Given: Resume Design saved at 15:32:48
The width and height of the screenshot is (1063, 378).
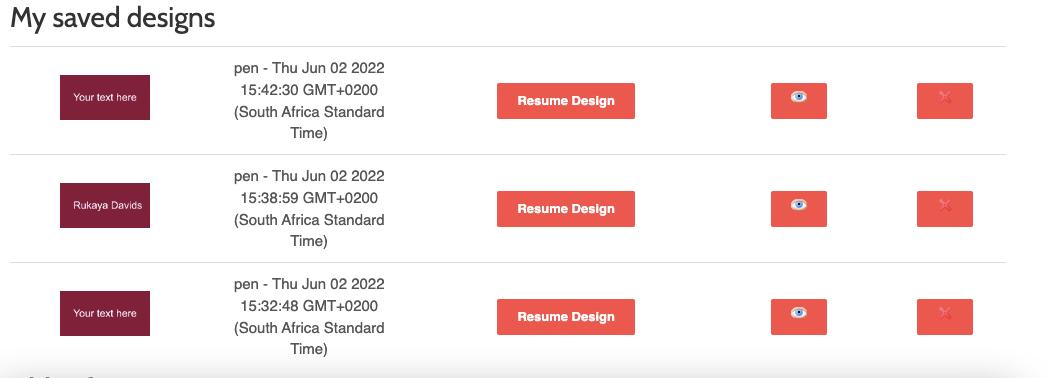Looking at the screenshot, I should [566, 317].
